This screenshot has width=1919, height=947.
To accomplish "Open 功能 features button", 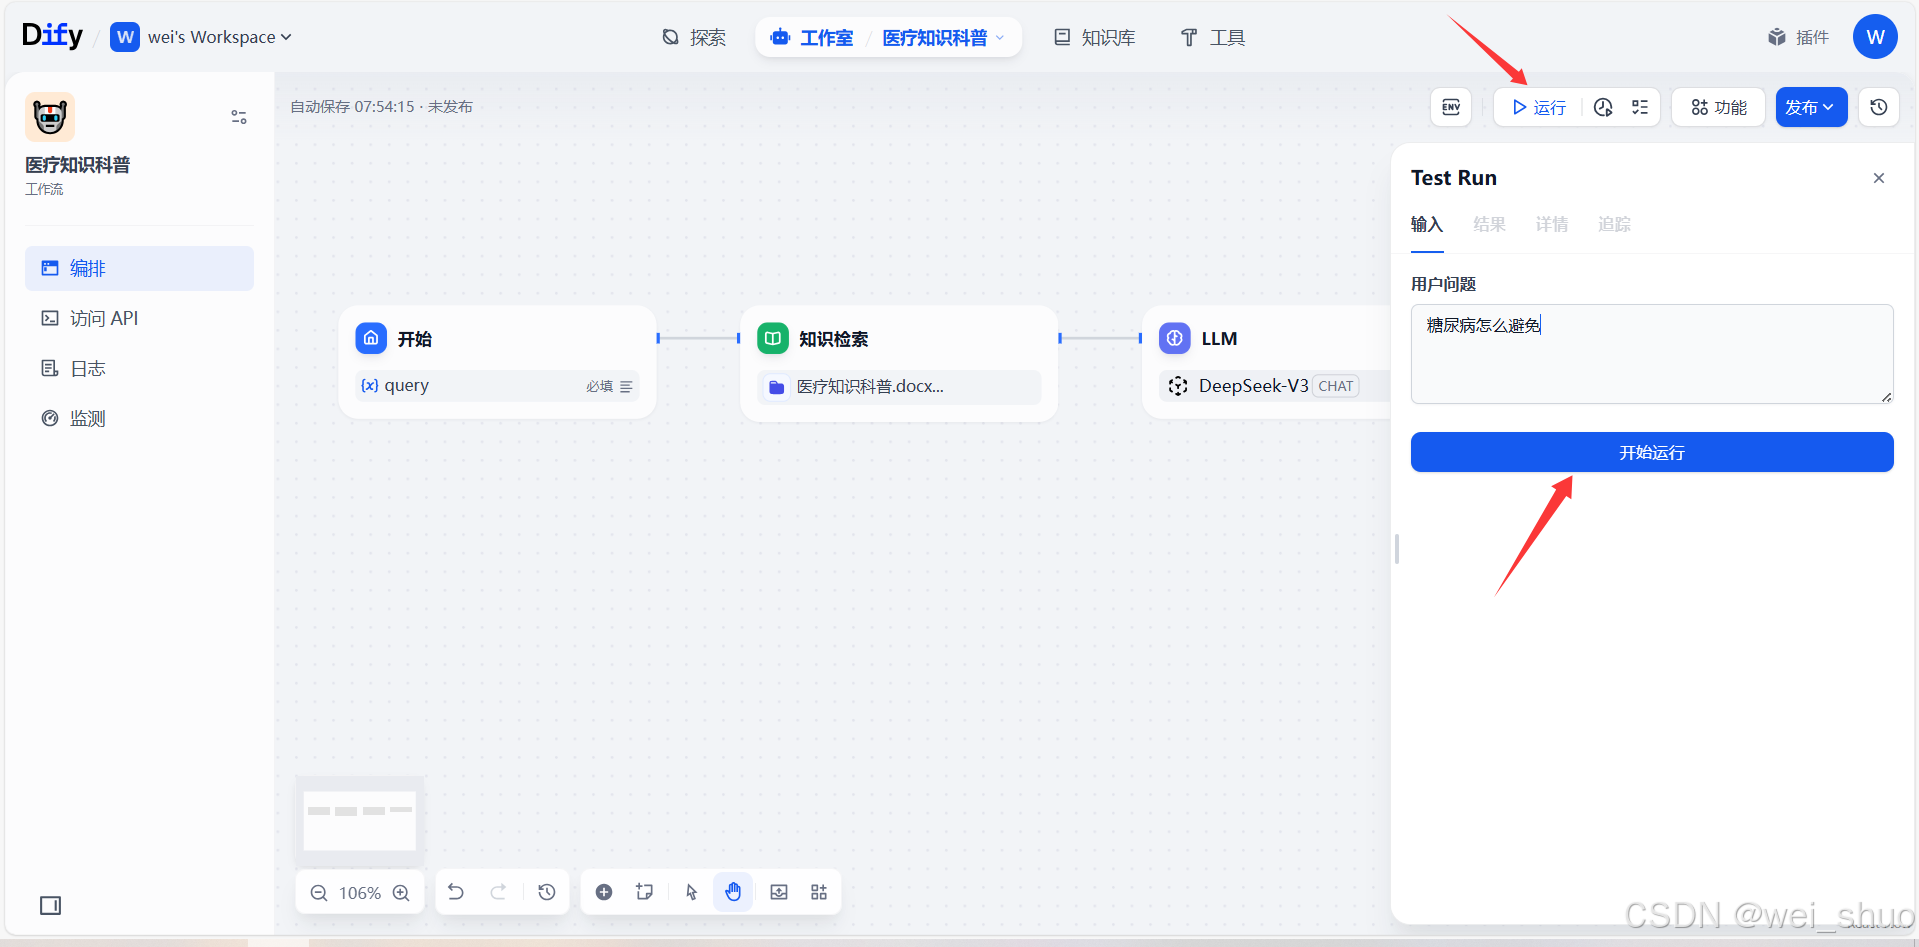I will tap(1718, 107).
